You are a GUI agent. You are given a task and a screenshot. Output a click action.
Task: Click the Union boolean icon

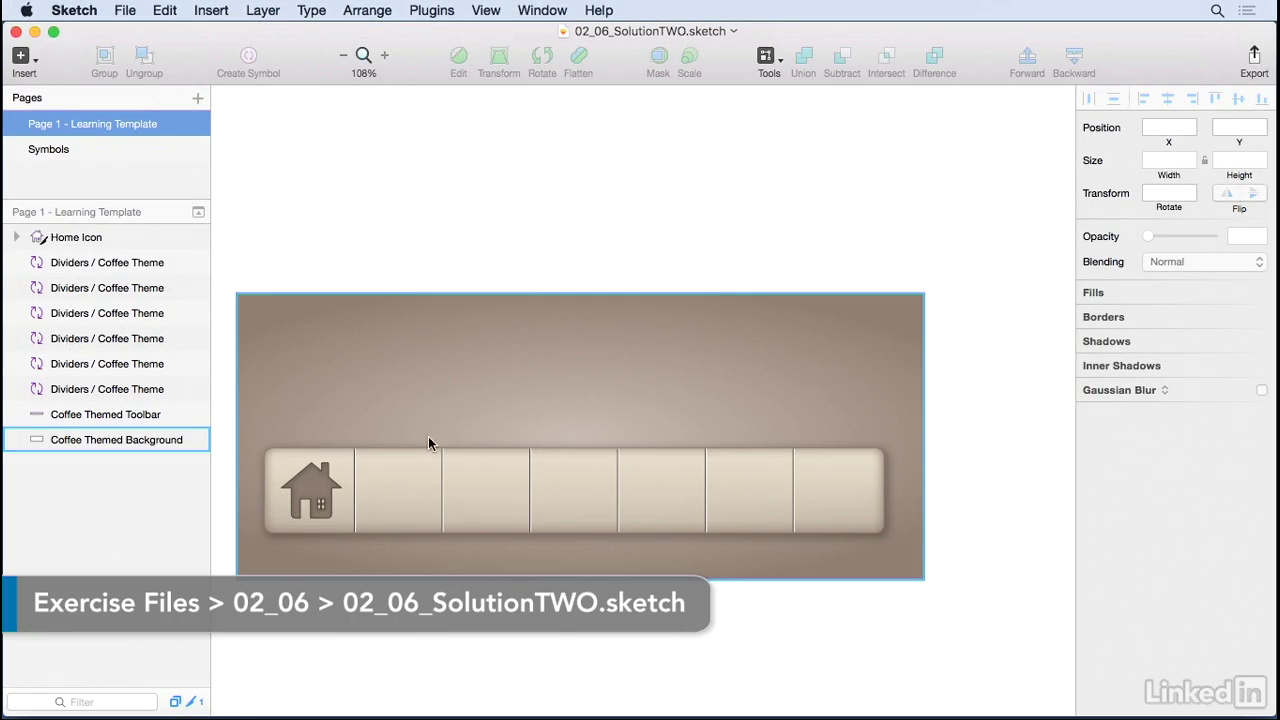pos(803,56)
